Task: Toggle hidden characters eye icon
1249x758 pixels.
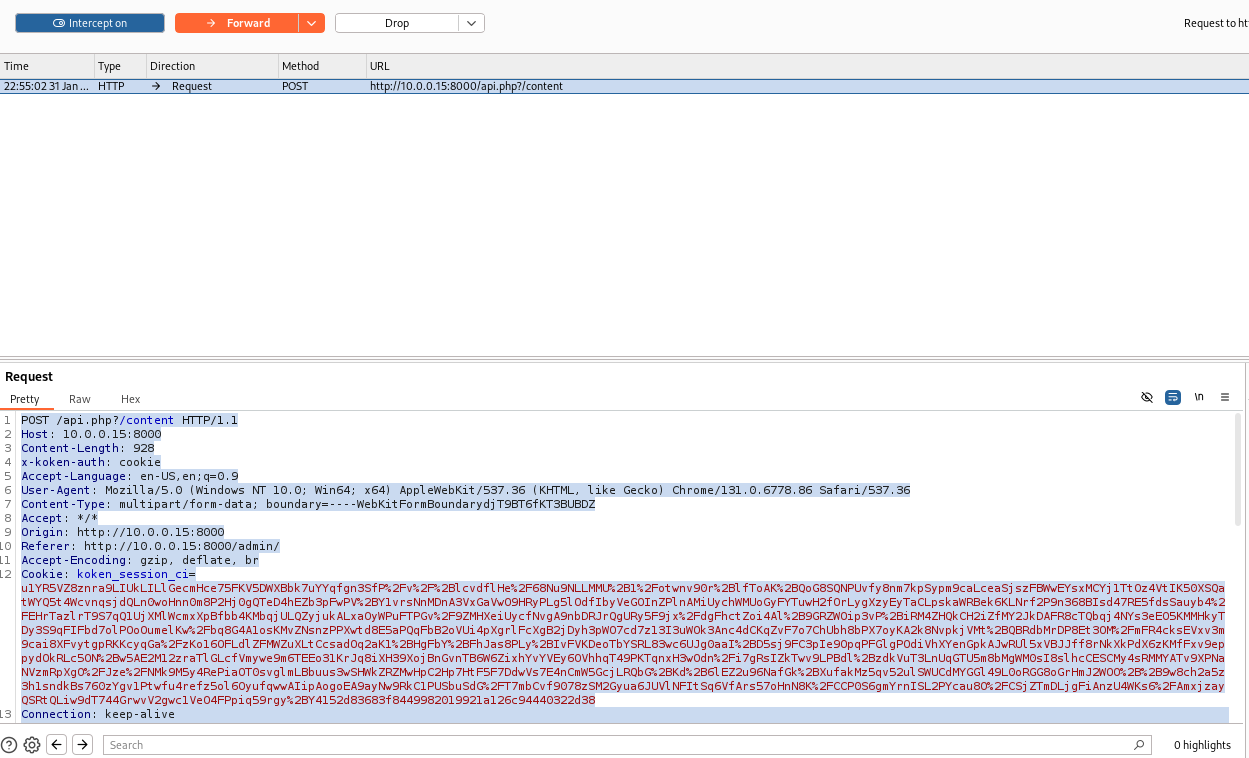Action: point(1147,398)
